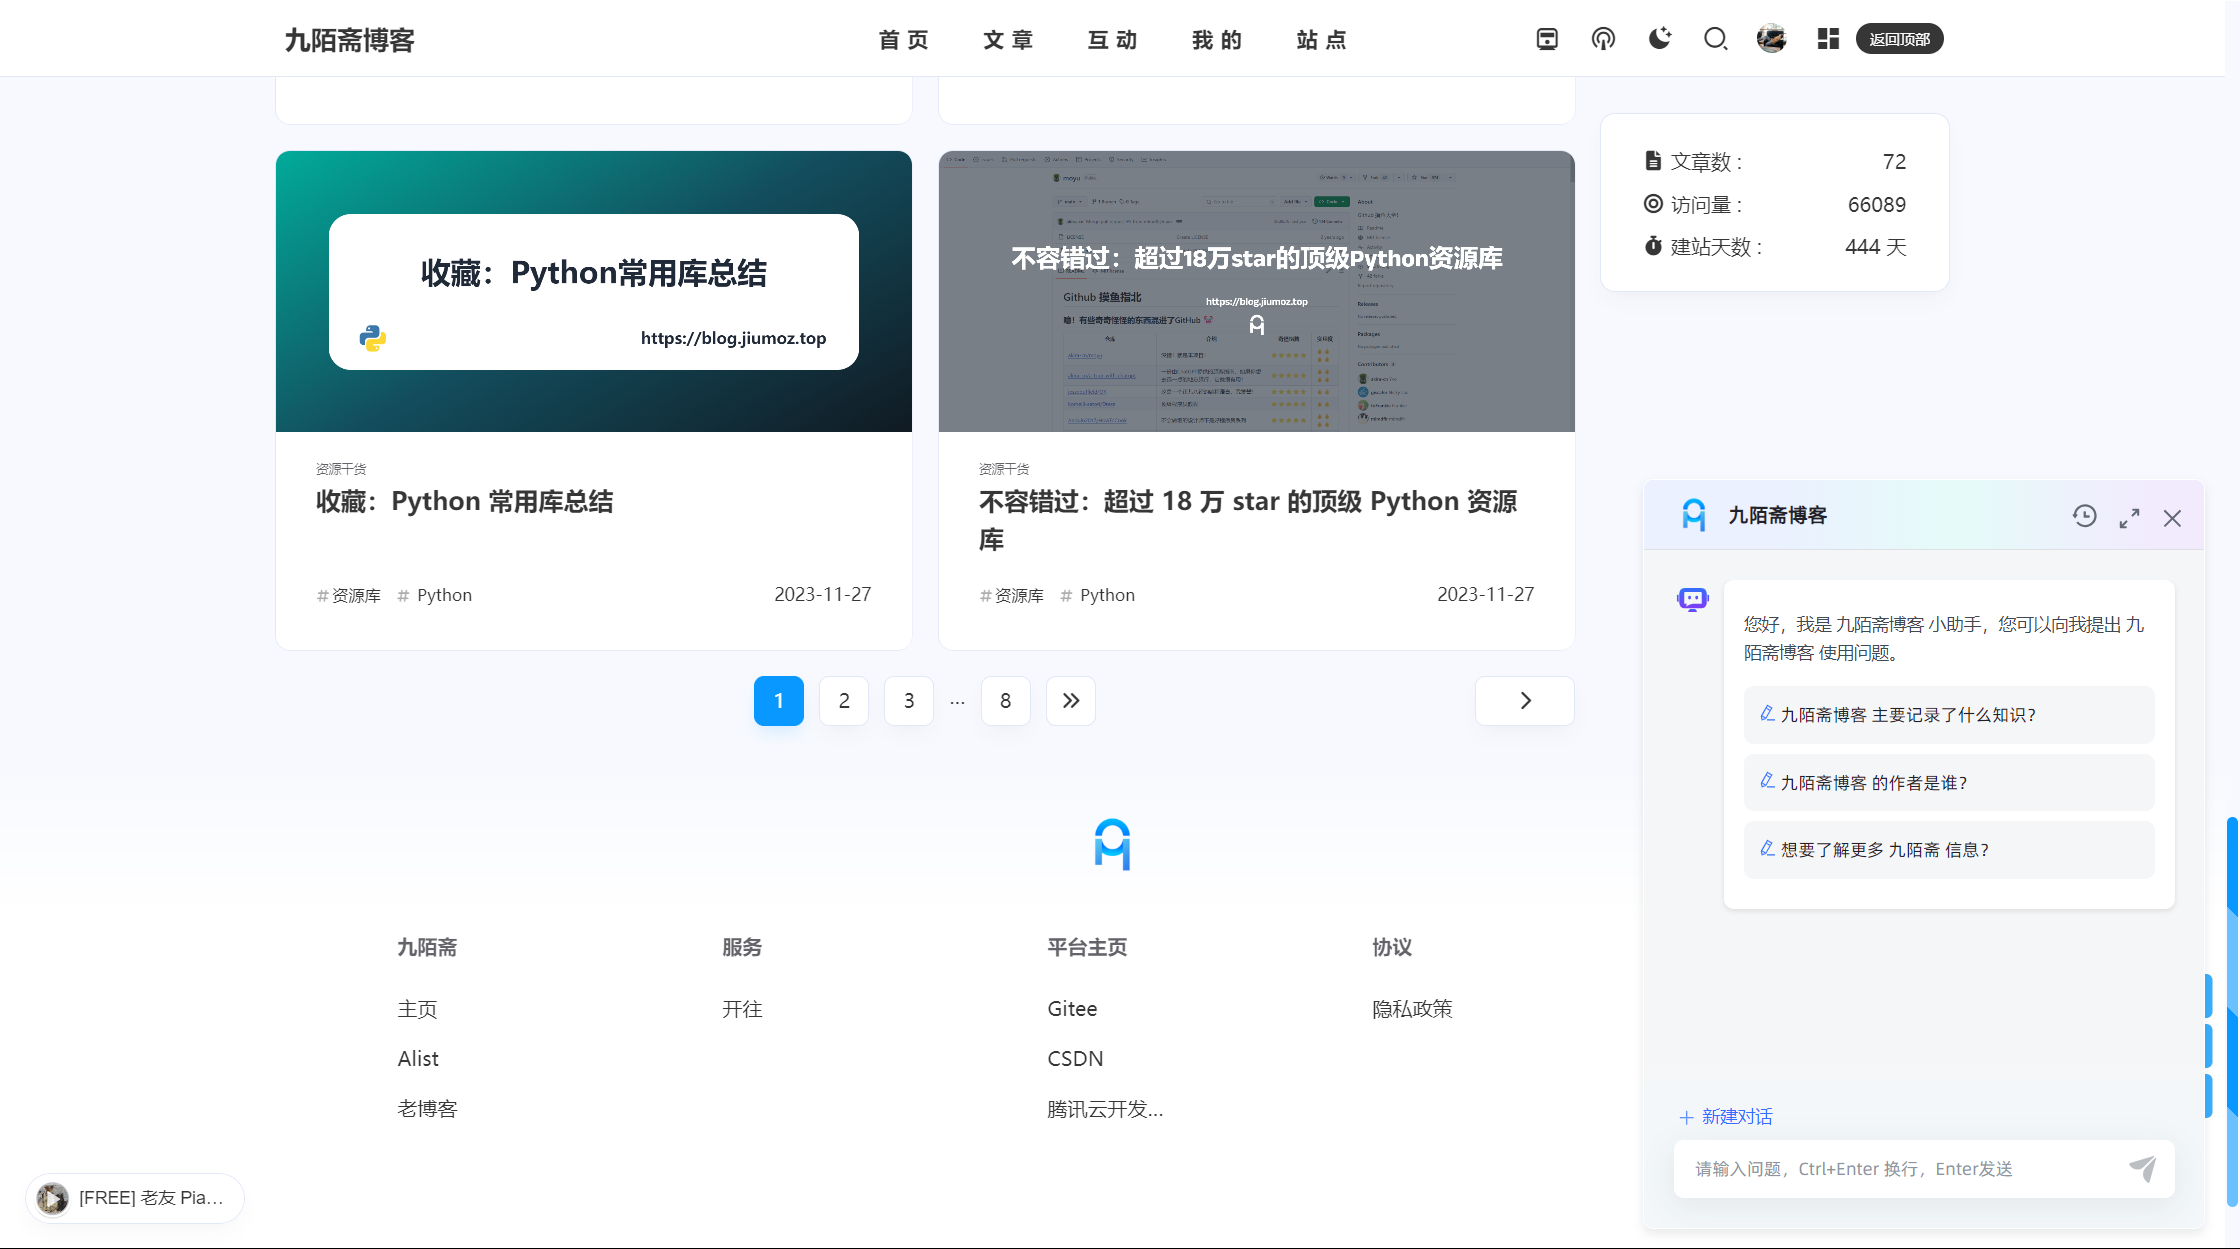Click the 资源干货 category above 18万star article
Screen dimensions: 2240x1249
[1004, 469]
